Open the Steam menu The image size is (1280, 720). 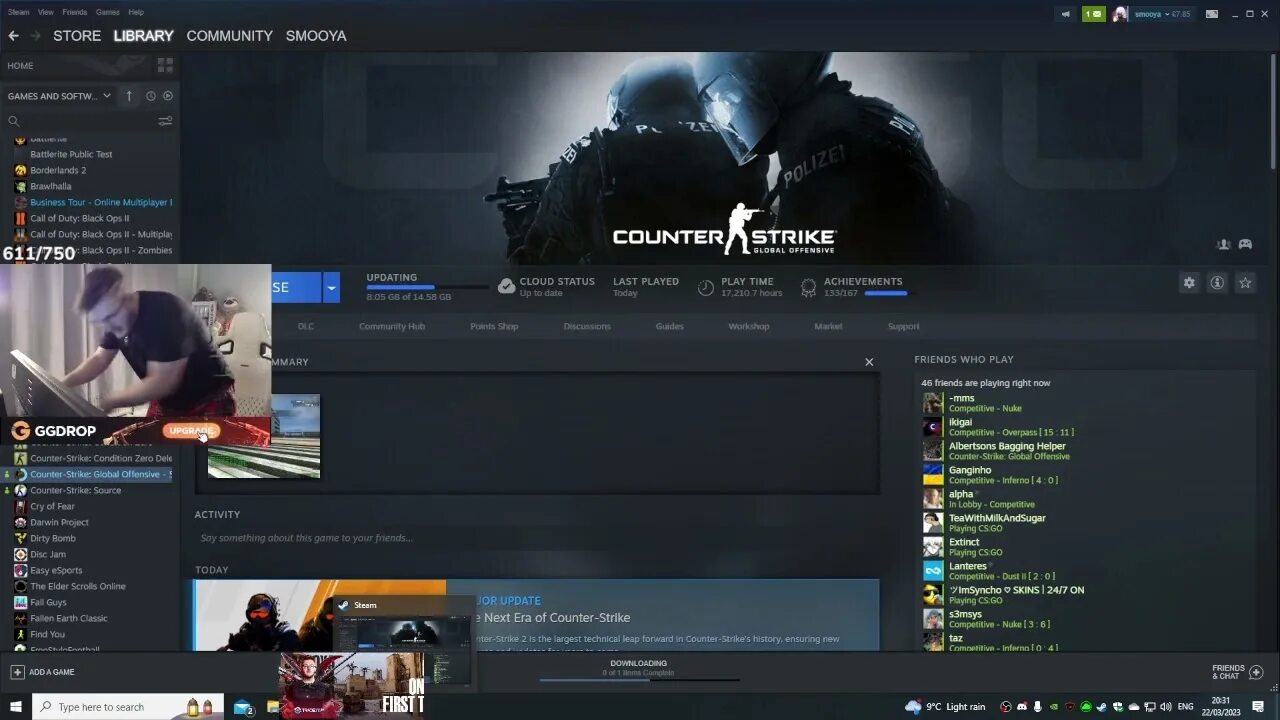click(18, 12)
